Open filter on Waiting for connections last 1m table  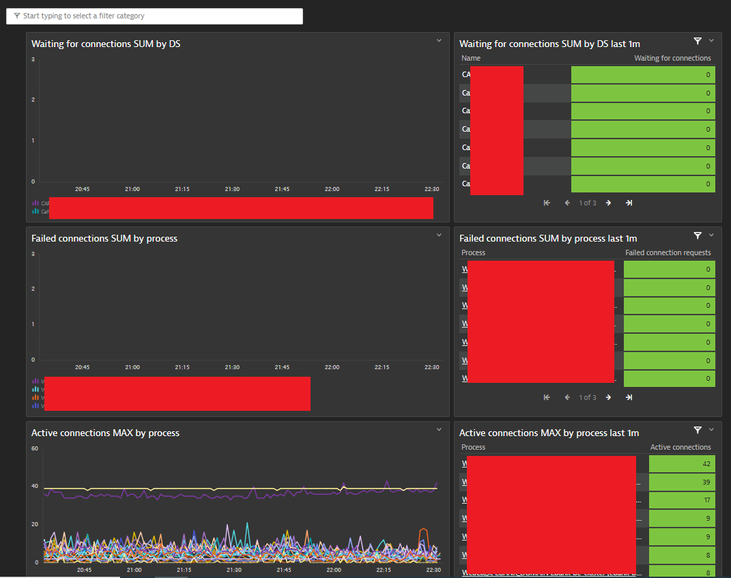(x=697, y=41)
